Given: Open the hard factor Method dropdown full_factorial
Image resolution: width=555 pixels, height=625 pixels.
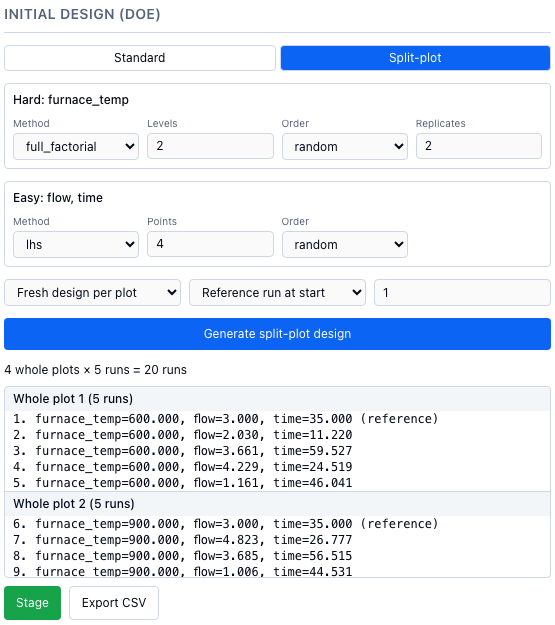Looking at the screenshot, I should tap(76, 147).
